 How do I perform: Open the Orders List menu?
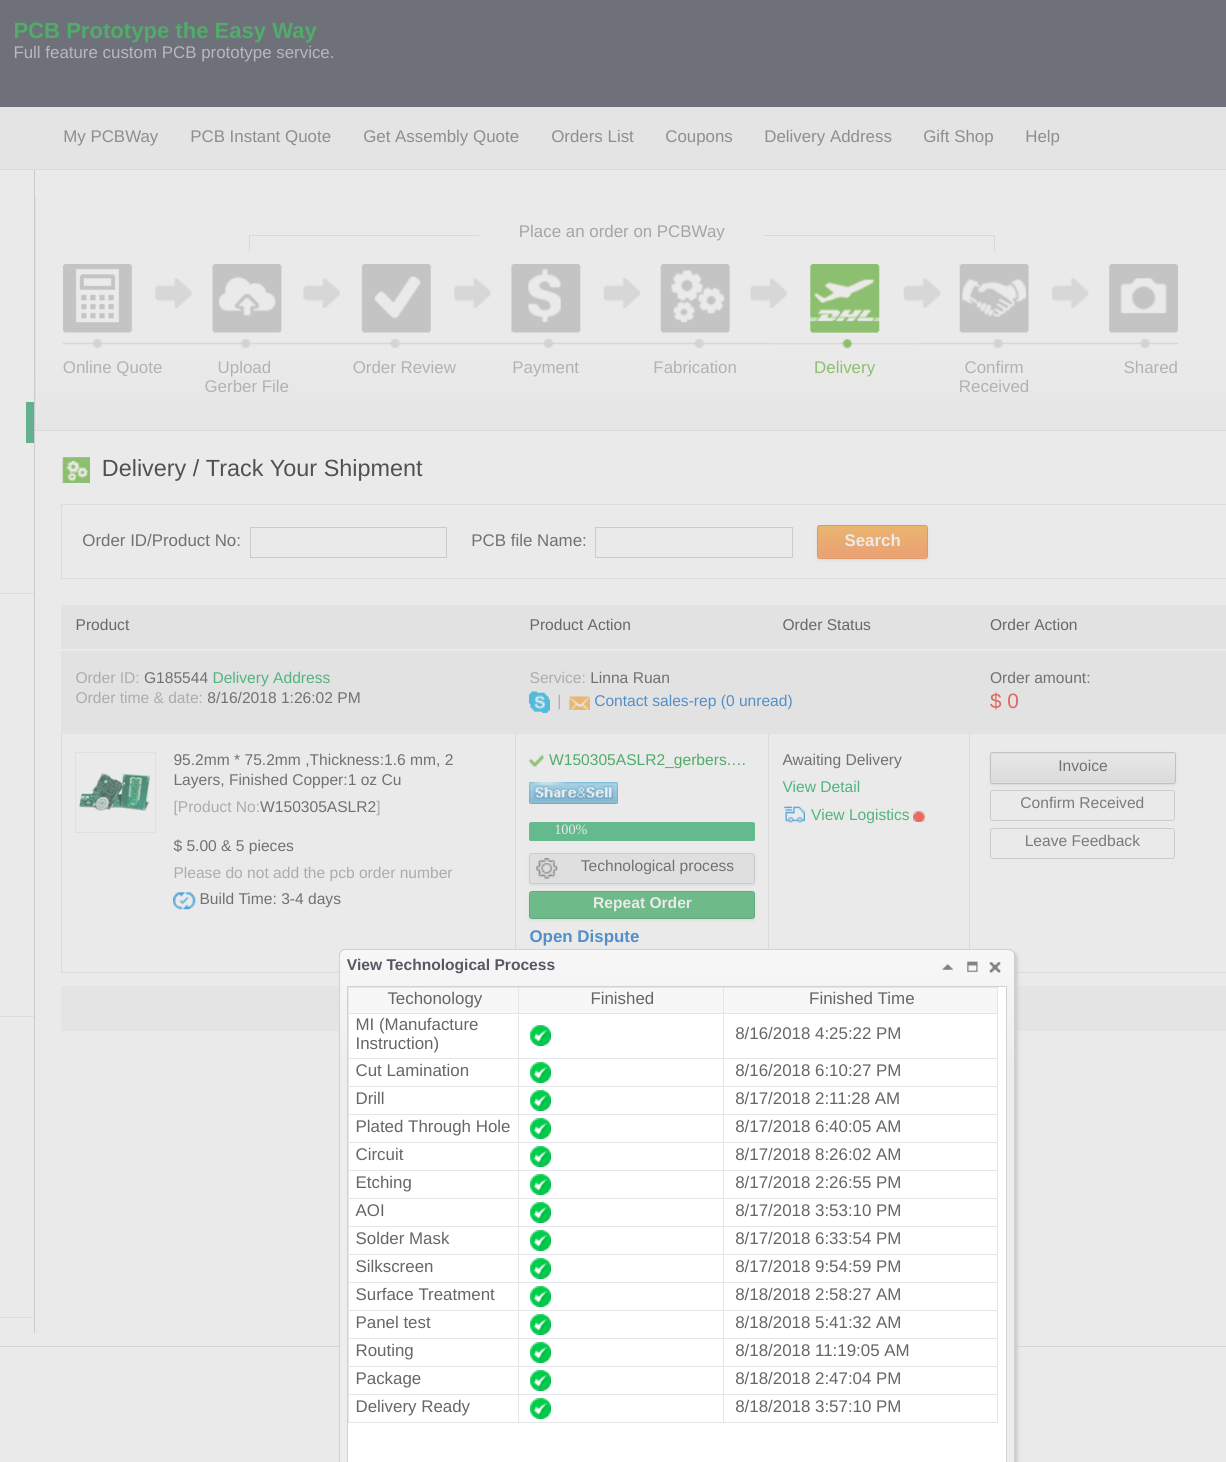pos(592,137)
